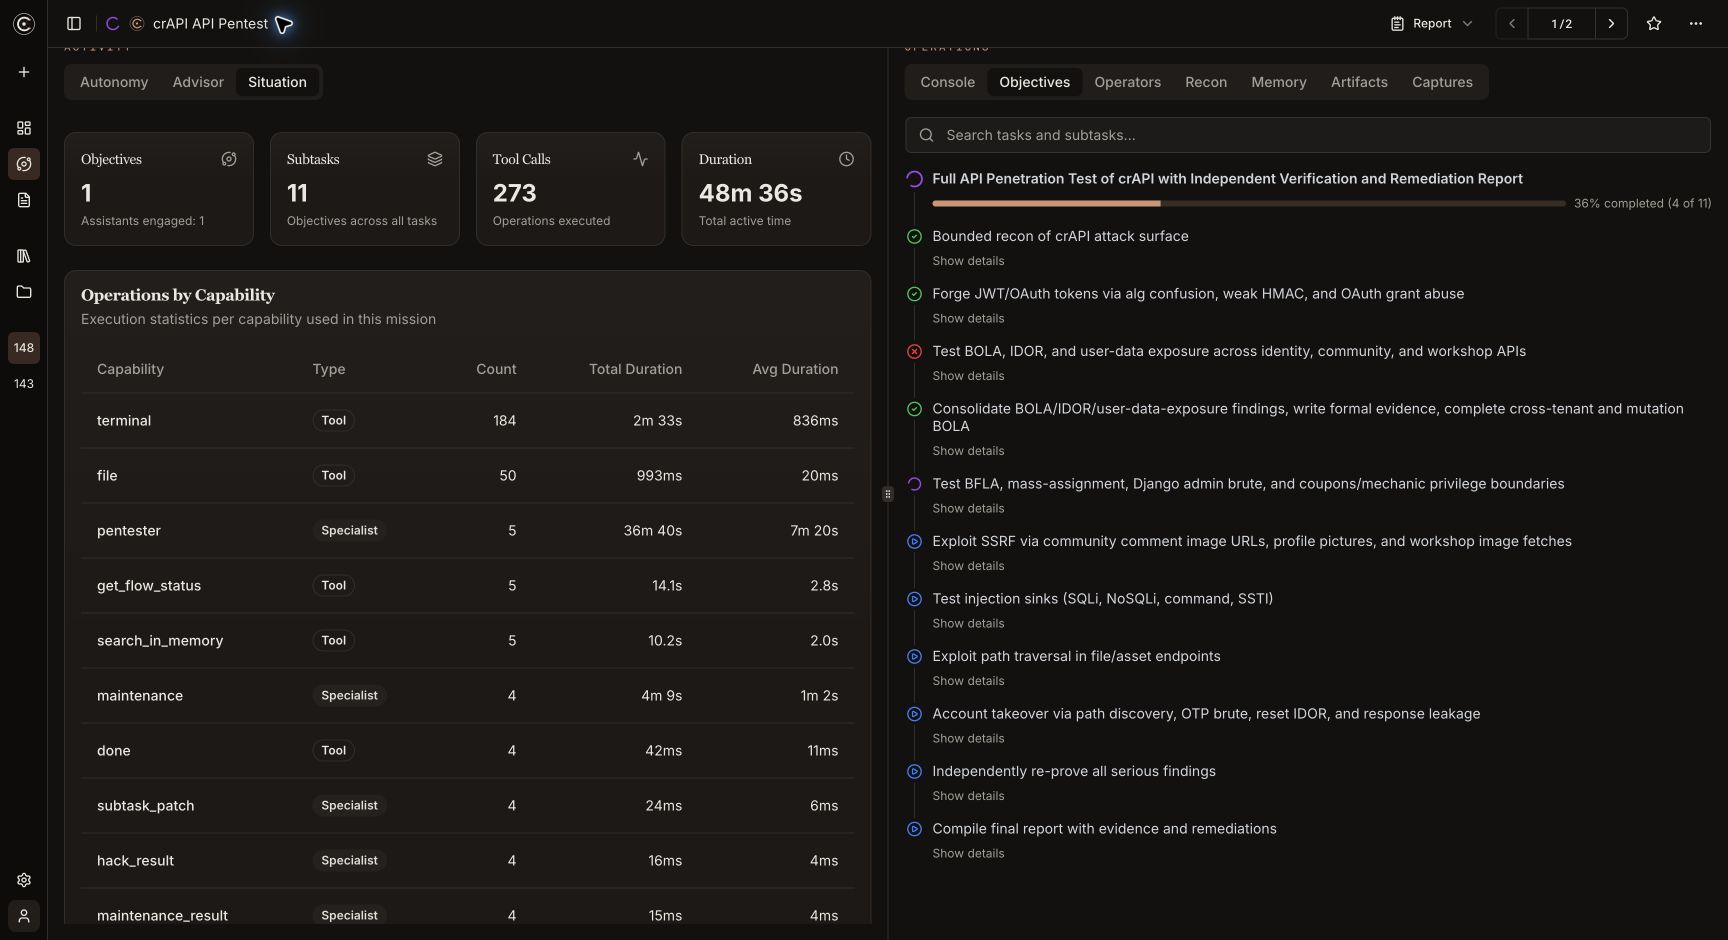Click the app logo in top-left corner

point(24,24)
